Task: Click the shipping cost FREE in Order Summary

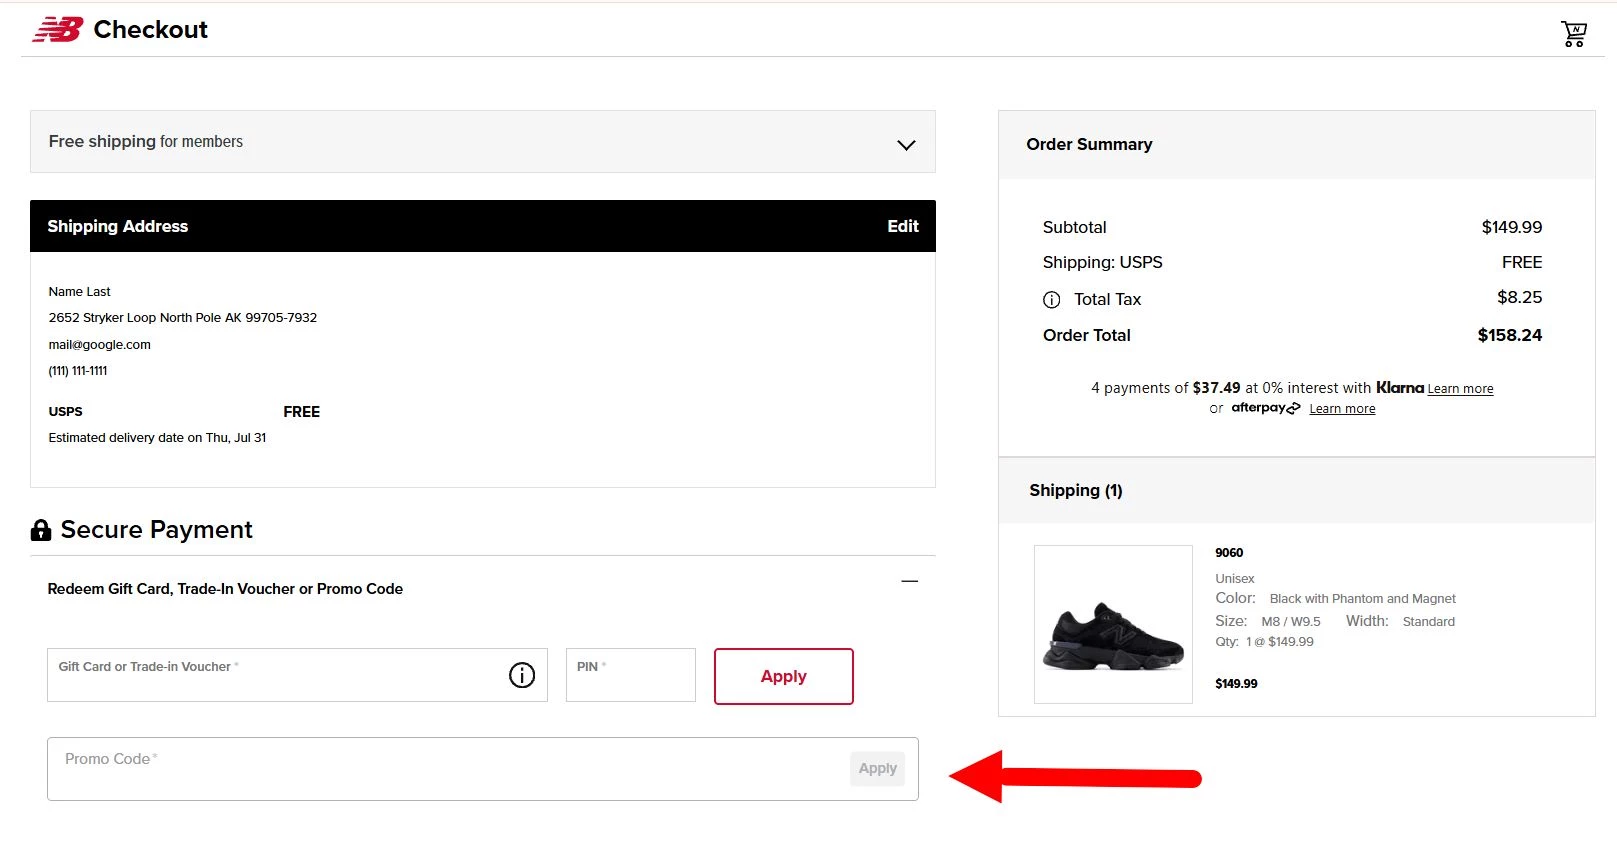Action: point(1522,262)
